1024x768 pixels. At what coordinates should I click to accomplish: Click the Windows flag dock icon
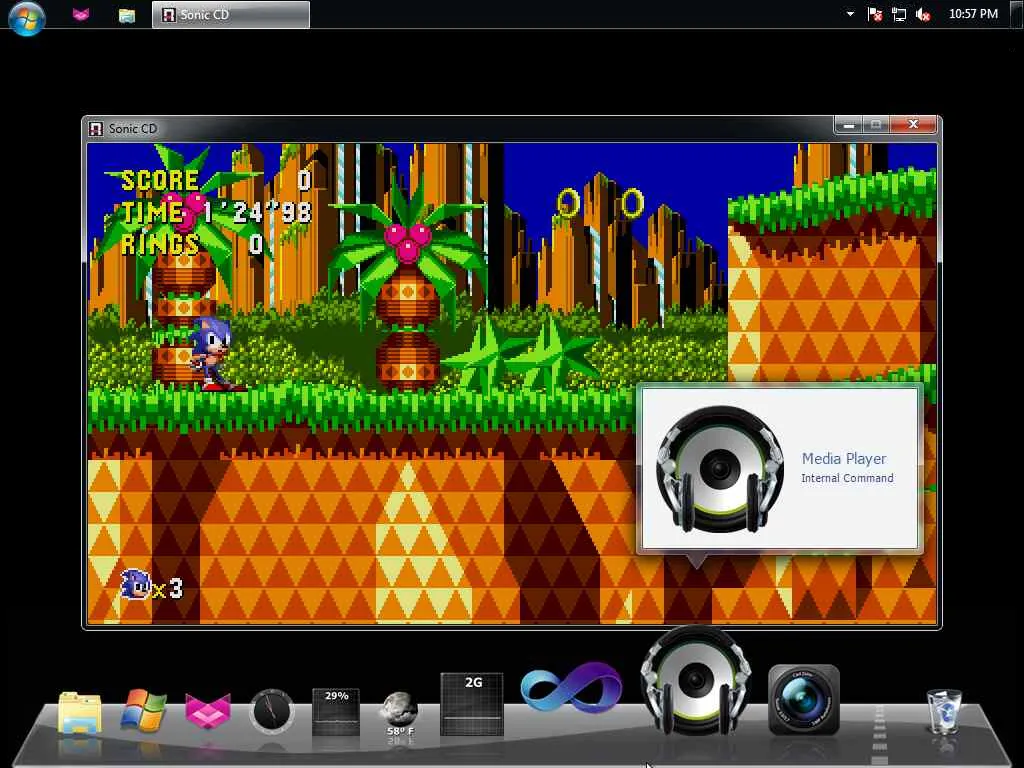tap(143, 710)
